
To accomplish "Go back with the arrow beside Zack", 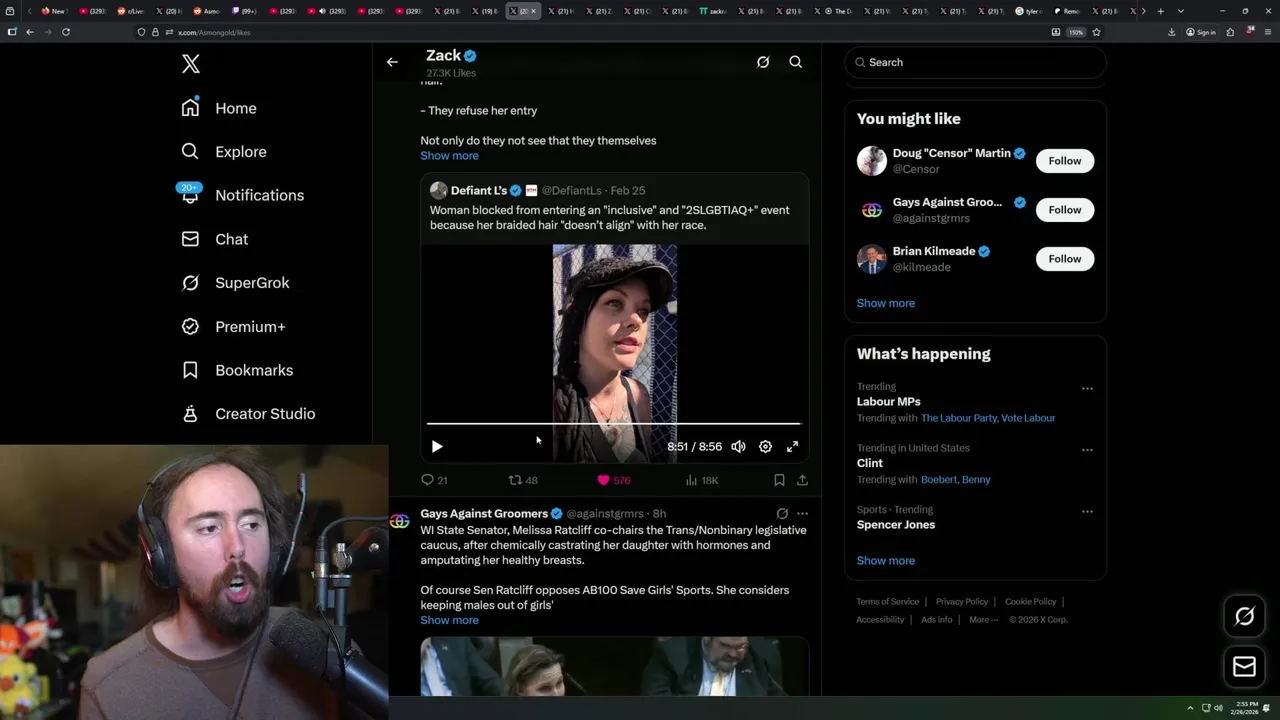I will [x=392, y=62].
